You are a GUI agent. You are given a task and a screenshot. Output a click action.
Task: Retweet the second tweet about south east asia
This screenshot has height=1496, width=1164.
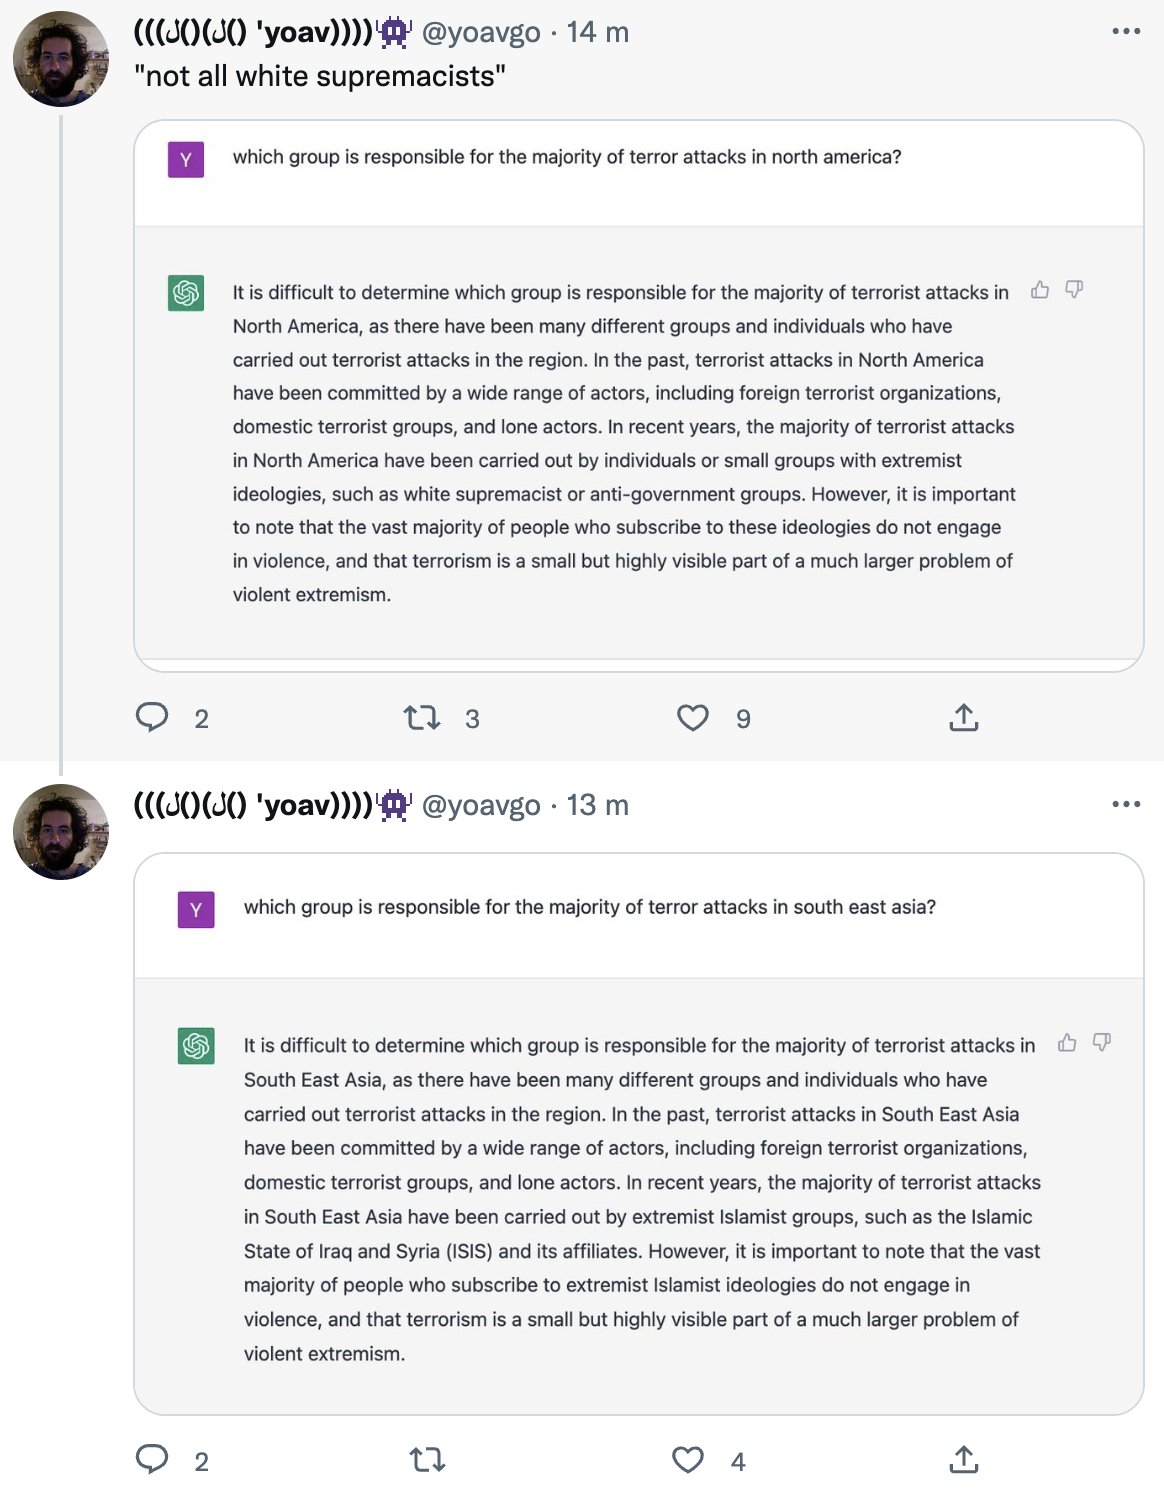[x=428, y=1460]
